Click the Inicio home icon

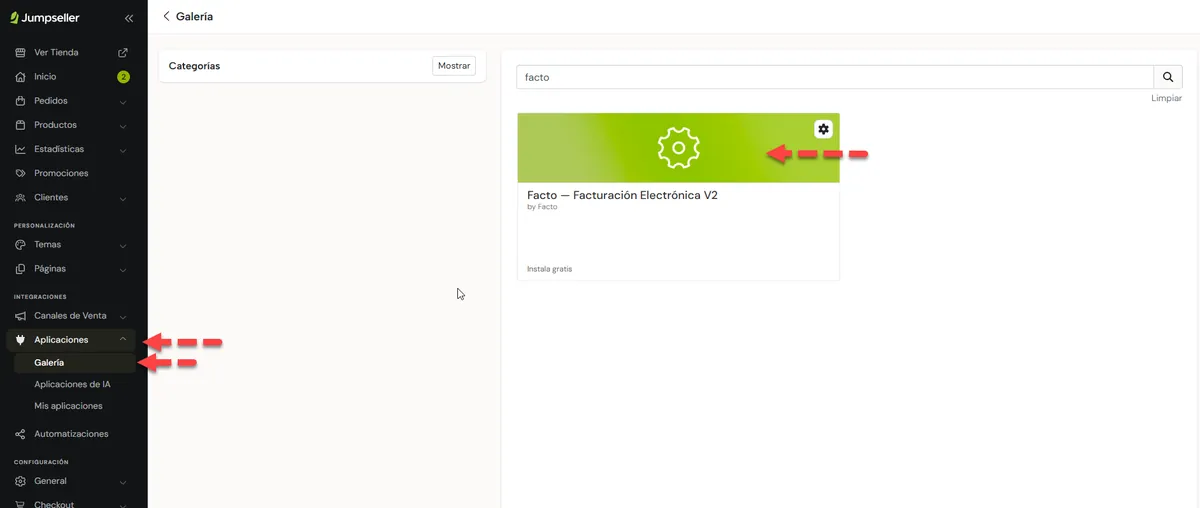(20, 77)
